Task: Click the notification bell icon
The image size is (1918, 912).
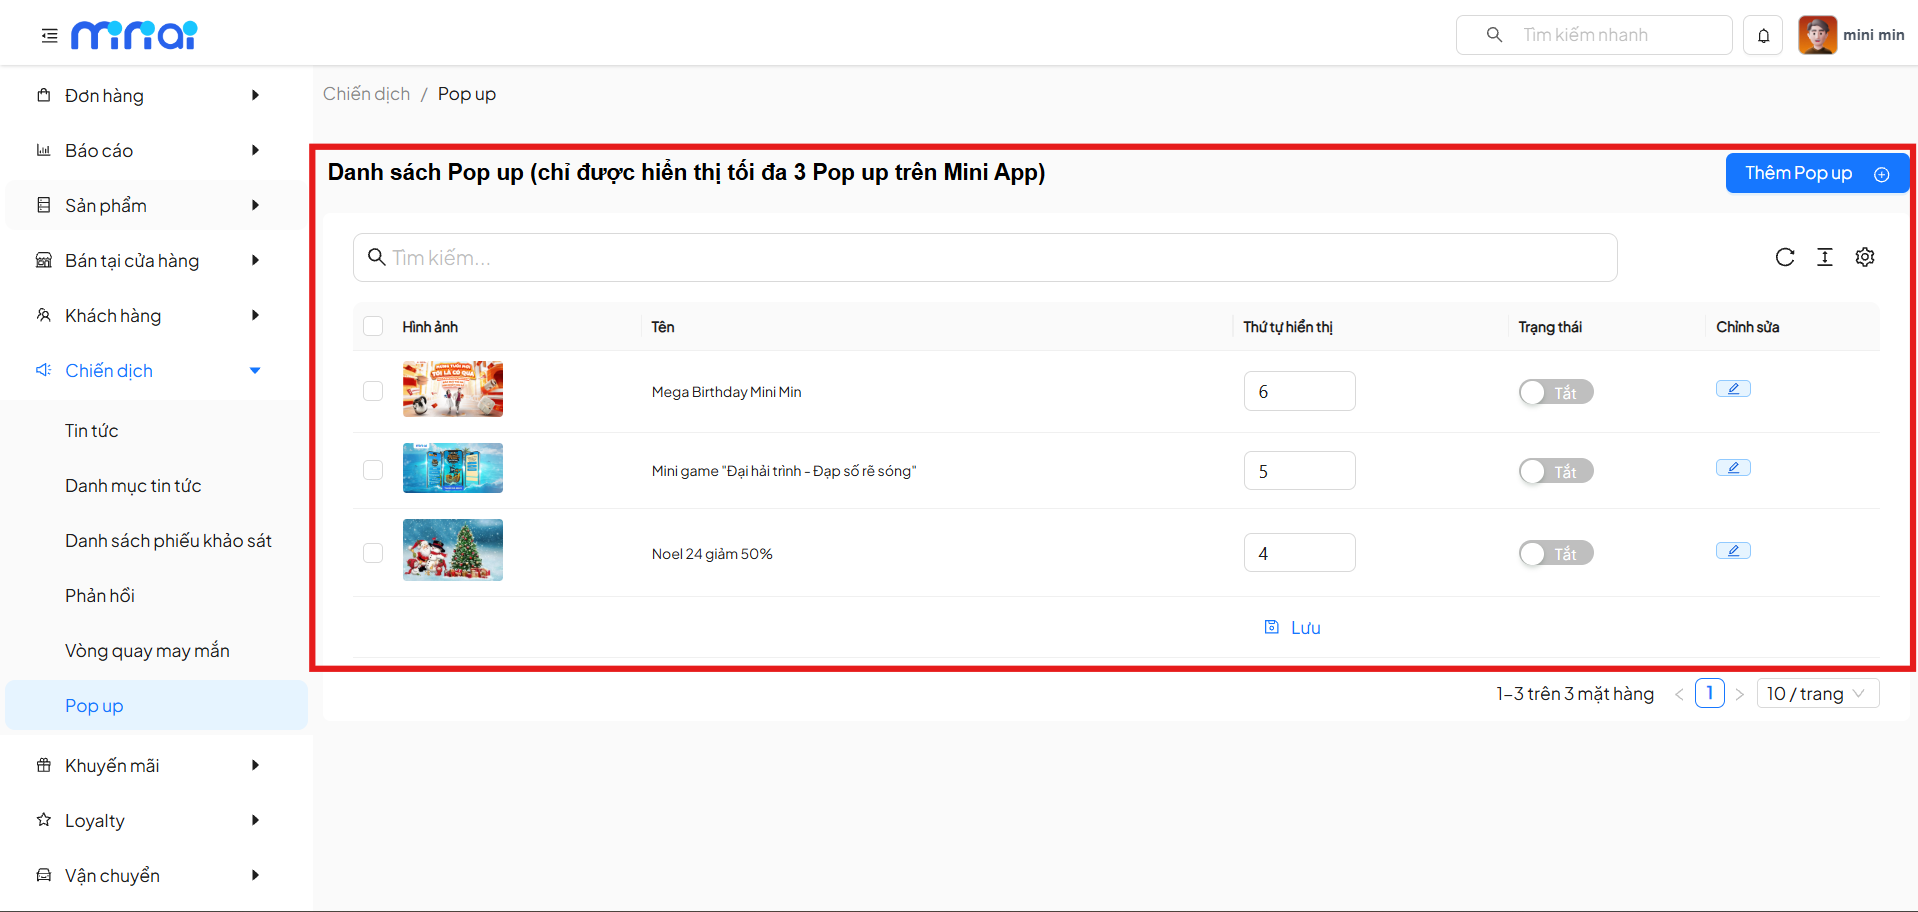Action: point(1763,36)
